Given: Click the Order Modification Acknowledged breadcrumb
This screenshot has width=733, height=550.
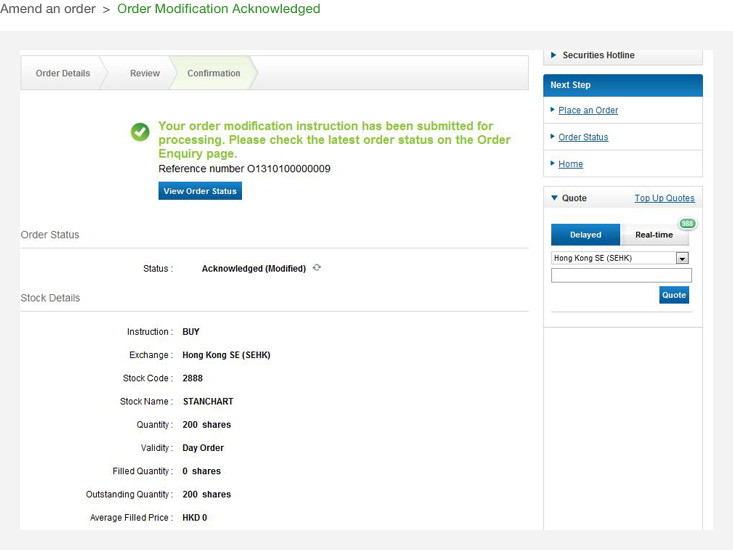Looking at the screenshot, I should coord(218,9).
